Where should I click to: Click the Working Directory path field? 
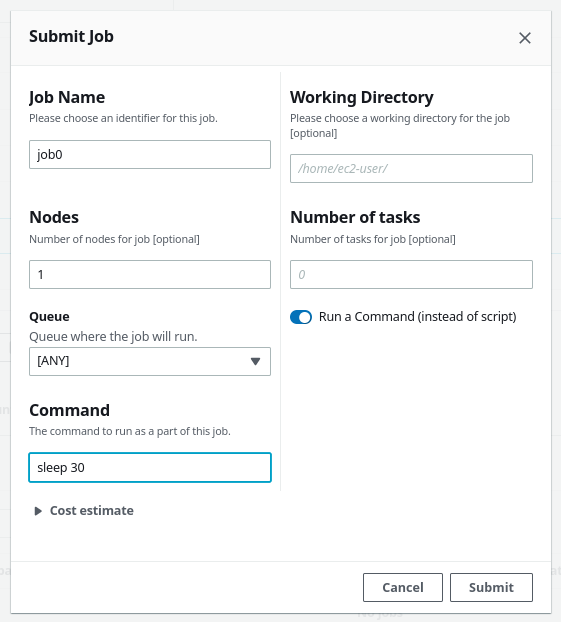tap(411, 169)
